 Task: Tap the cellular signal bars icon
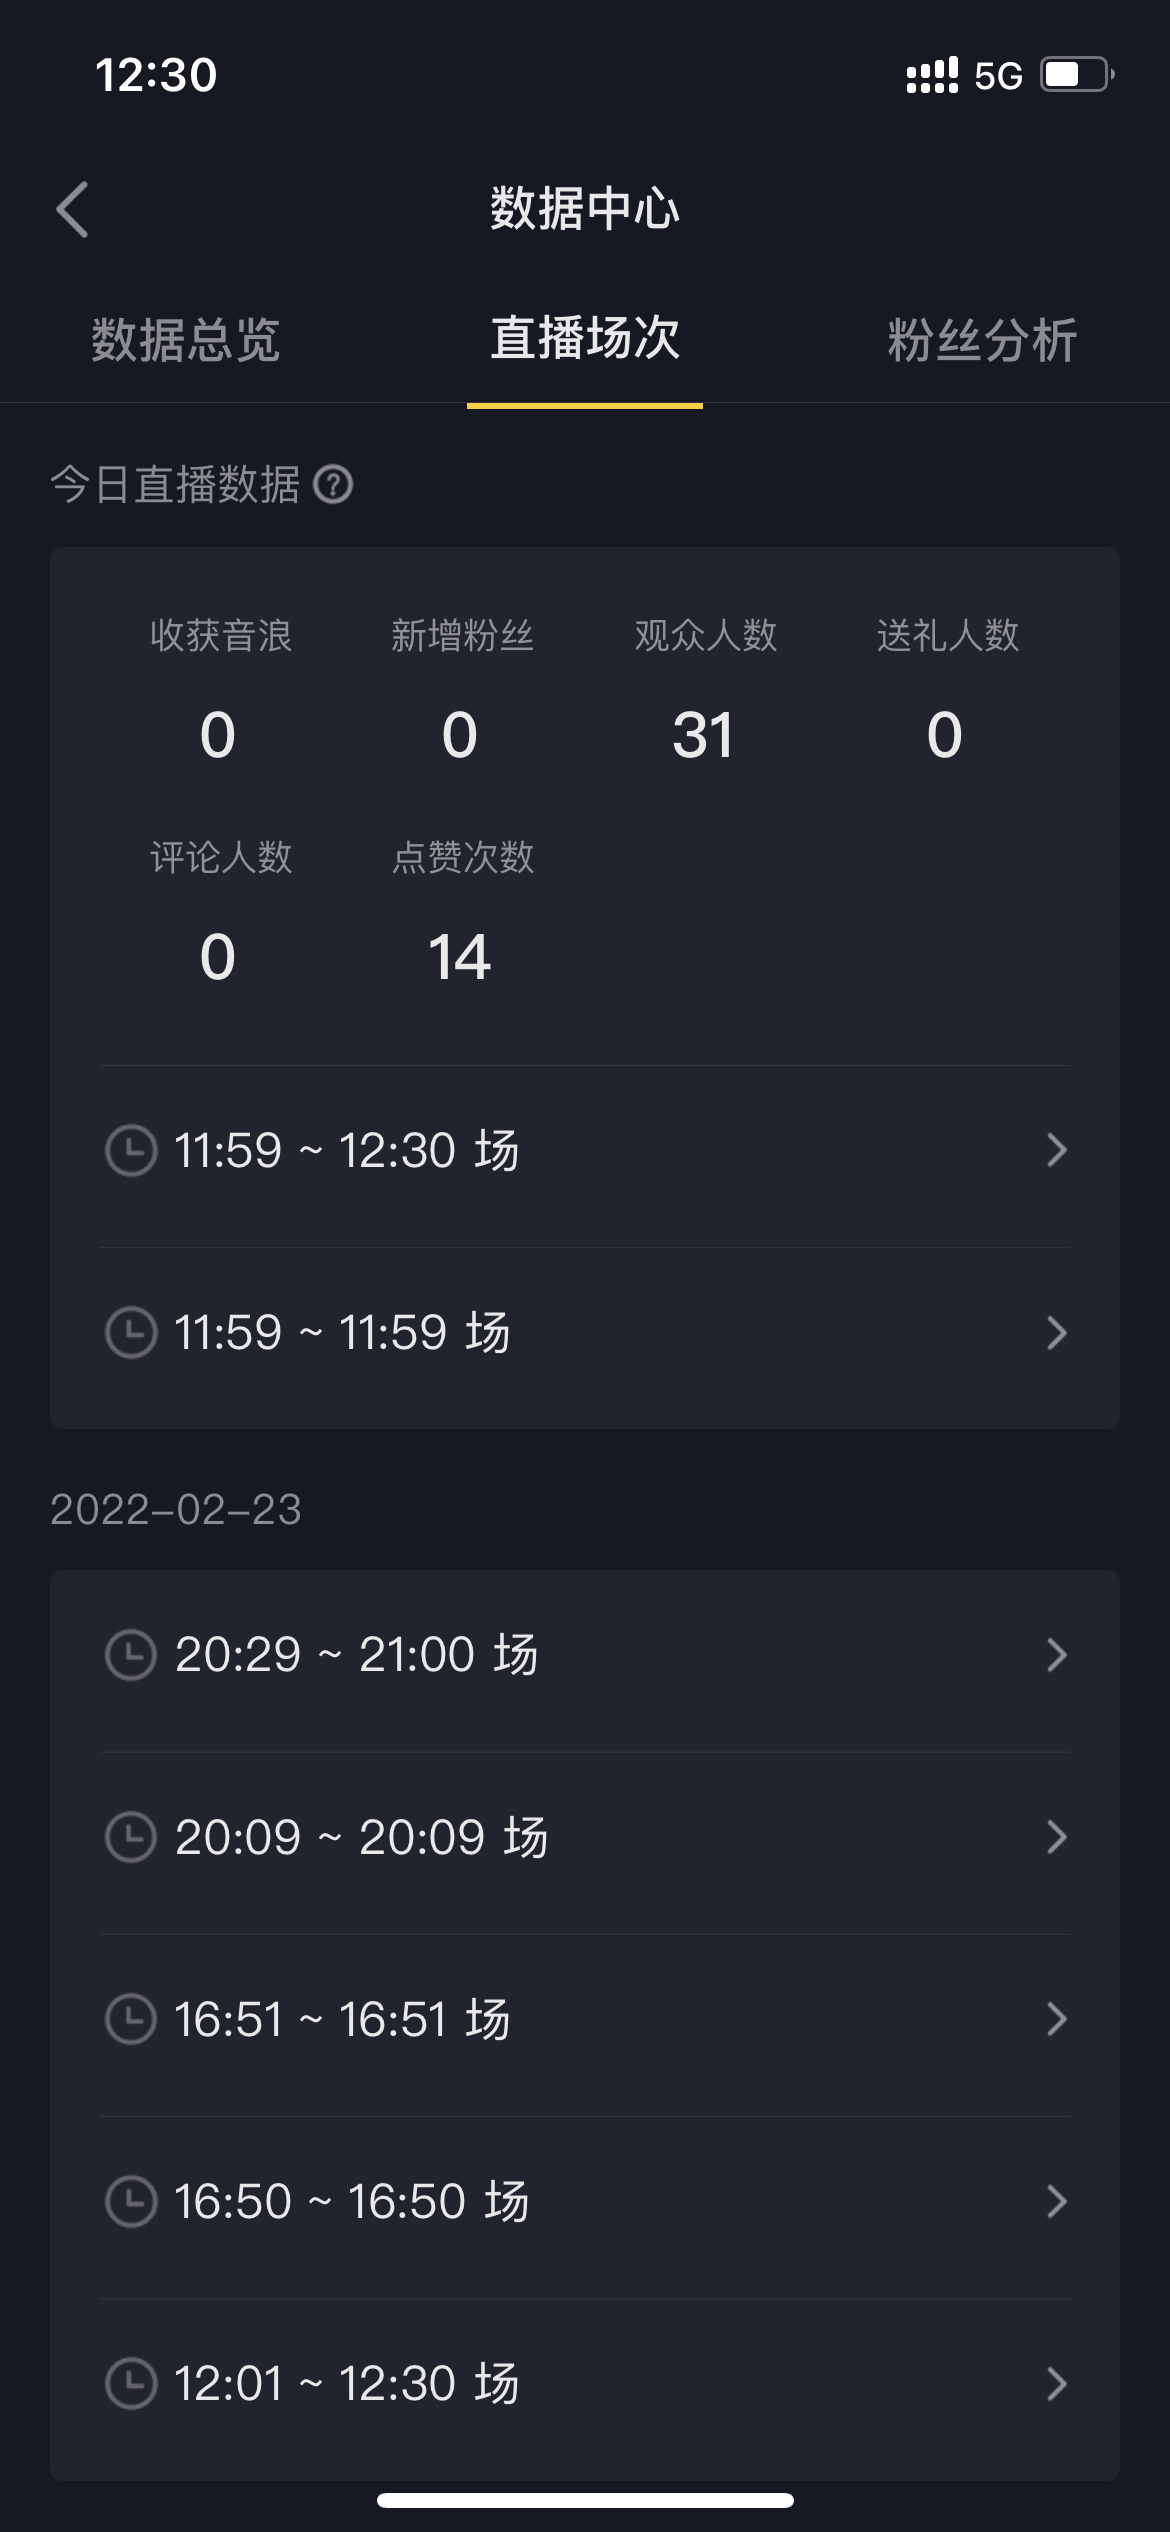(932, 75)
